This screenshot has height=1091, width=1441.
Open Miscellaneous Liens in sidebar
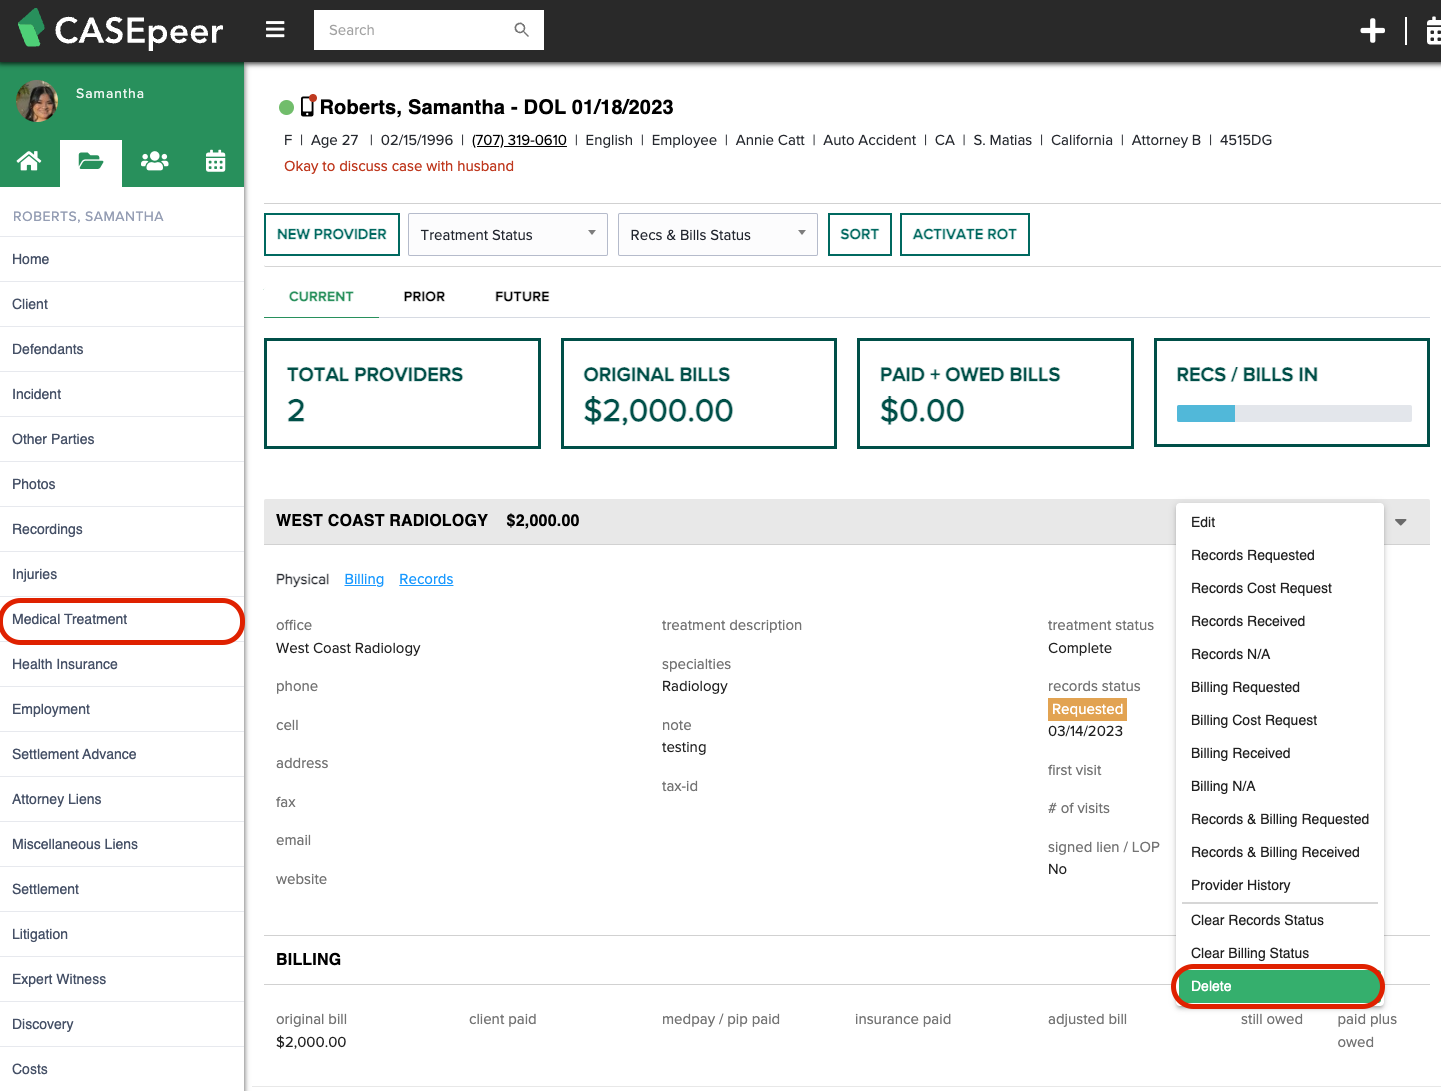point(122,844)
